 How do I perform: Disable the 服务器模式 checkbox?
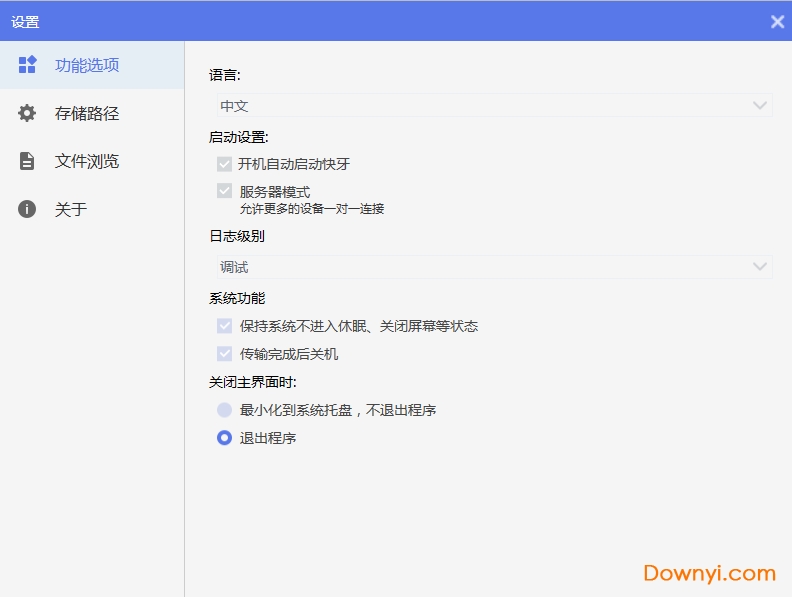tap(225, 191)
